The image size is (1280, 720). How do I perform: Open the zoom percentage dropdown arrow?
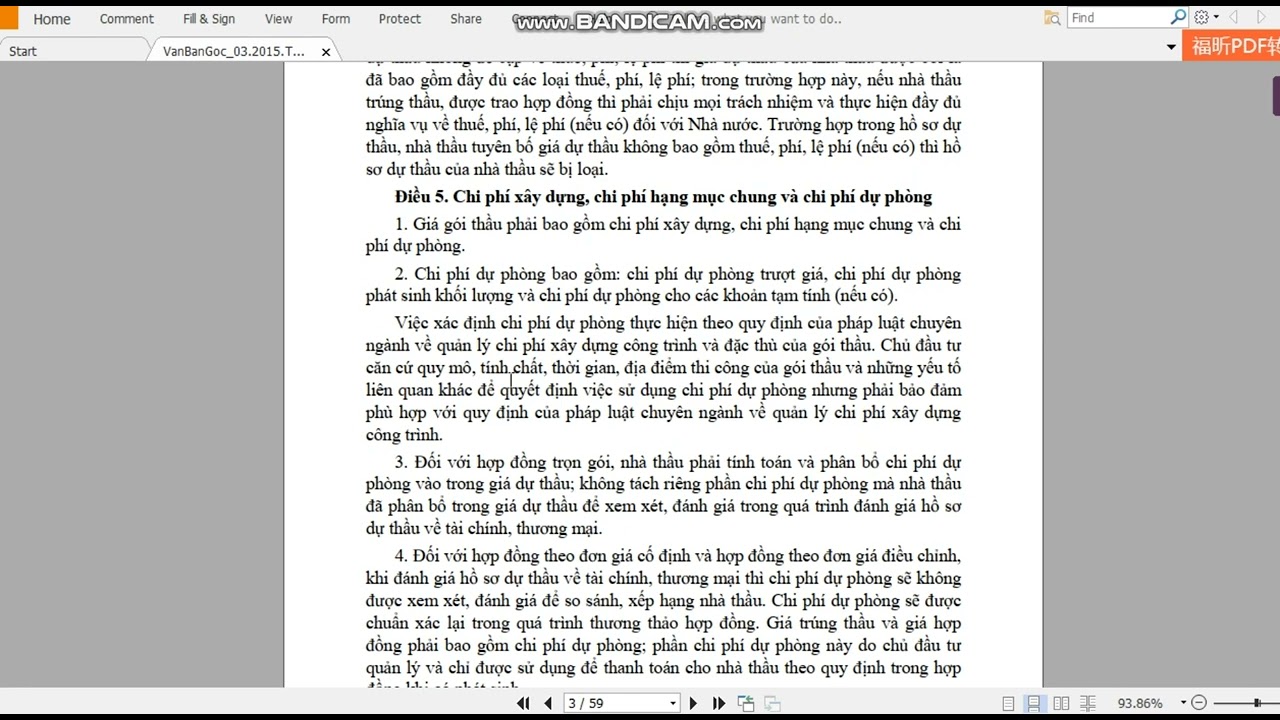point(1183,703)
